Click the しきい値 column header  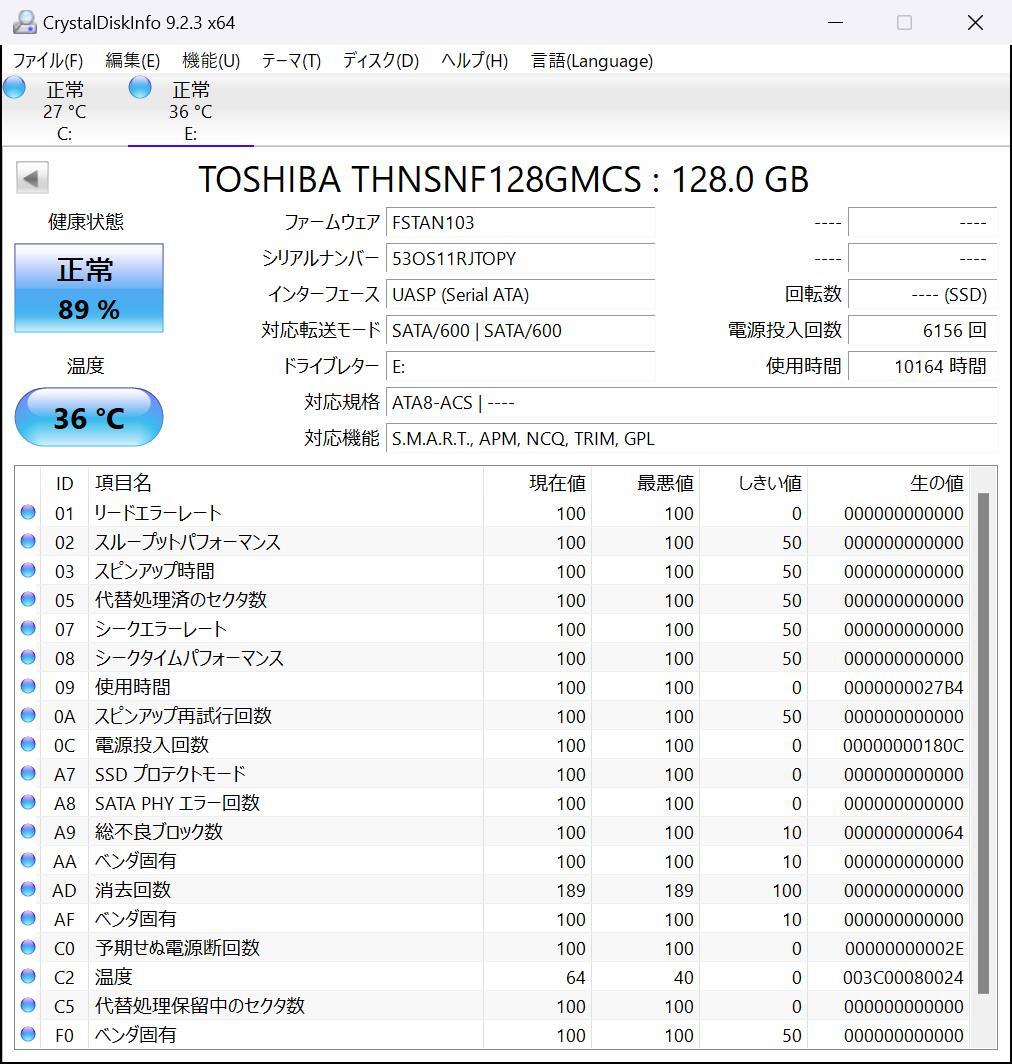[x=770, y=483]
